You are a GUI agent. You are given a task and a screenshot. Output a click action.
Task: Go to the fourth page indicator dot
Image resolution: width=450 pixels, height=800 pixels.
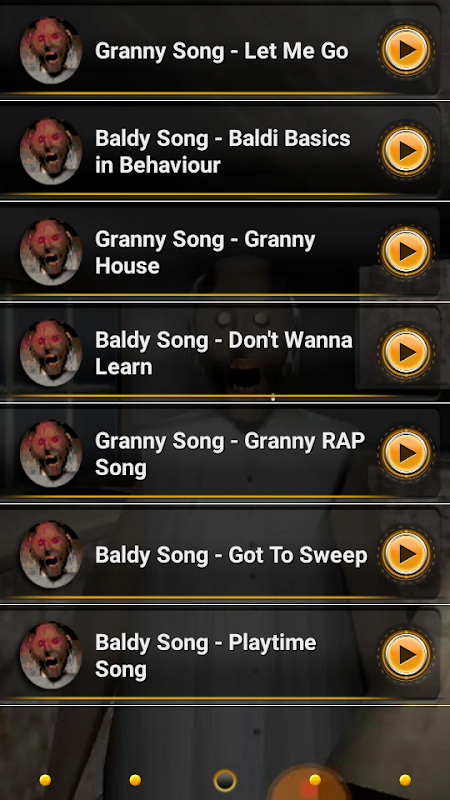click(315, 780)
